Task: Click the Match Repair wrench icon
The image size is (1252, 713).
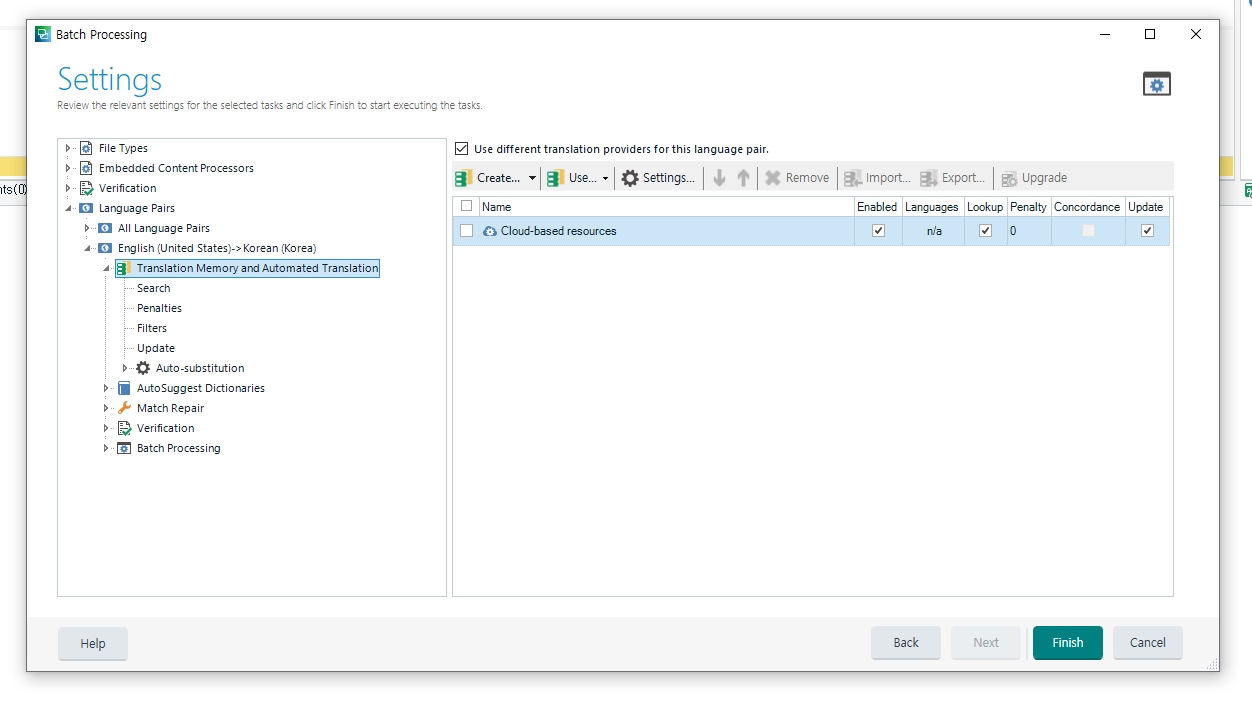Action: pos(124,408)
